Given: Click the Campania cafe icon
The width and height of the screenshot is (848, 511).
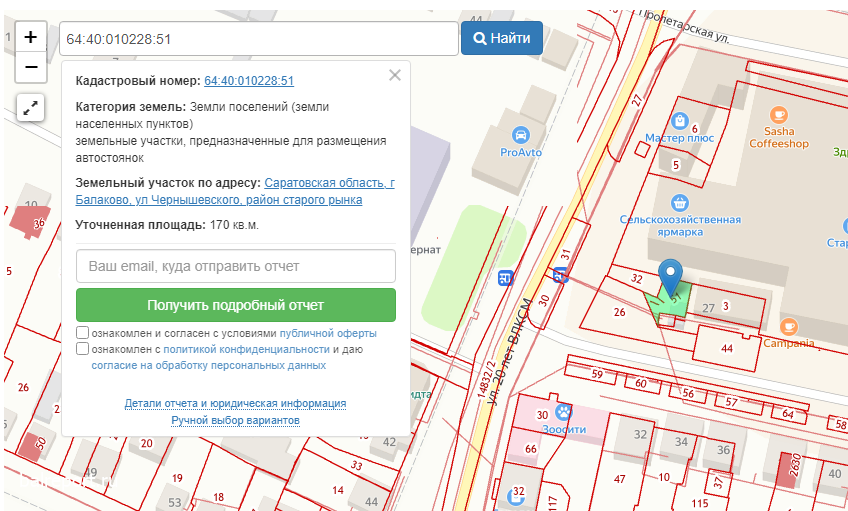Looking at the screenshot, I should [x=789, y=326].
